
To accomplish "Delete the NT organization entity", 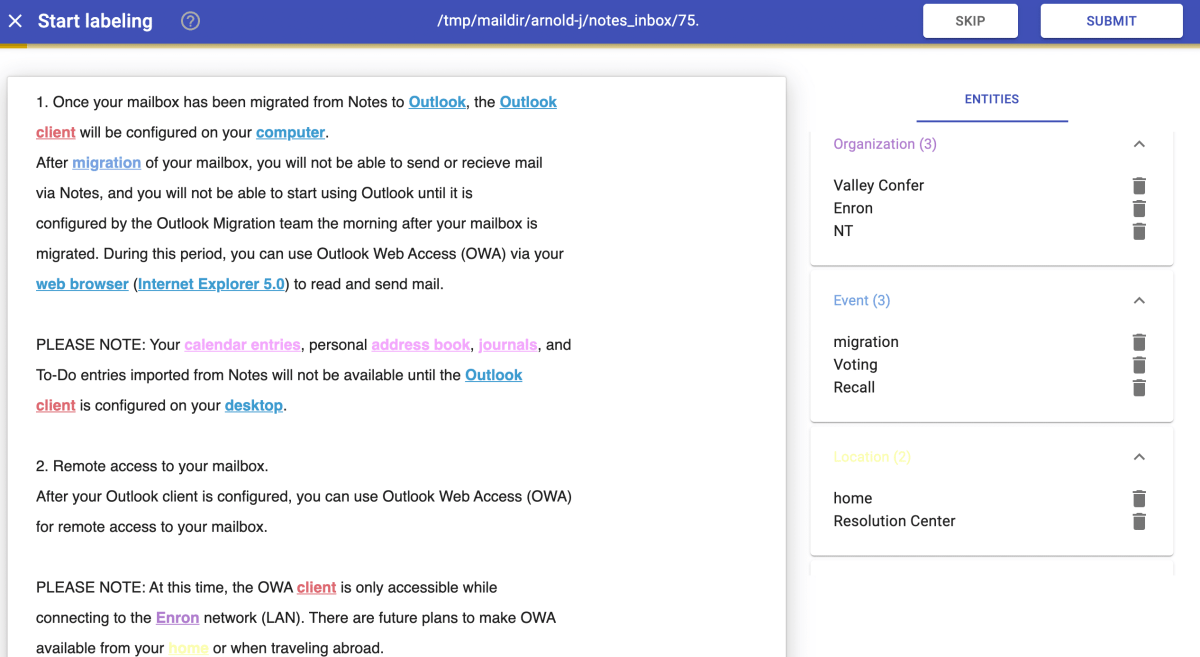I will (1139, 231).
